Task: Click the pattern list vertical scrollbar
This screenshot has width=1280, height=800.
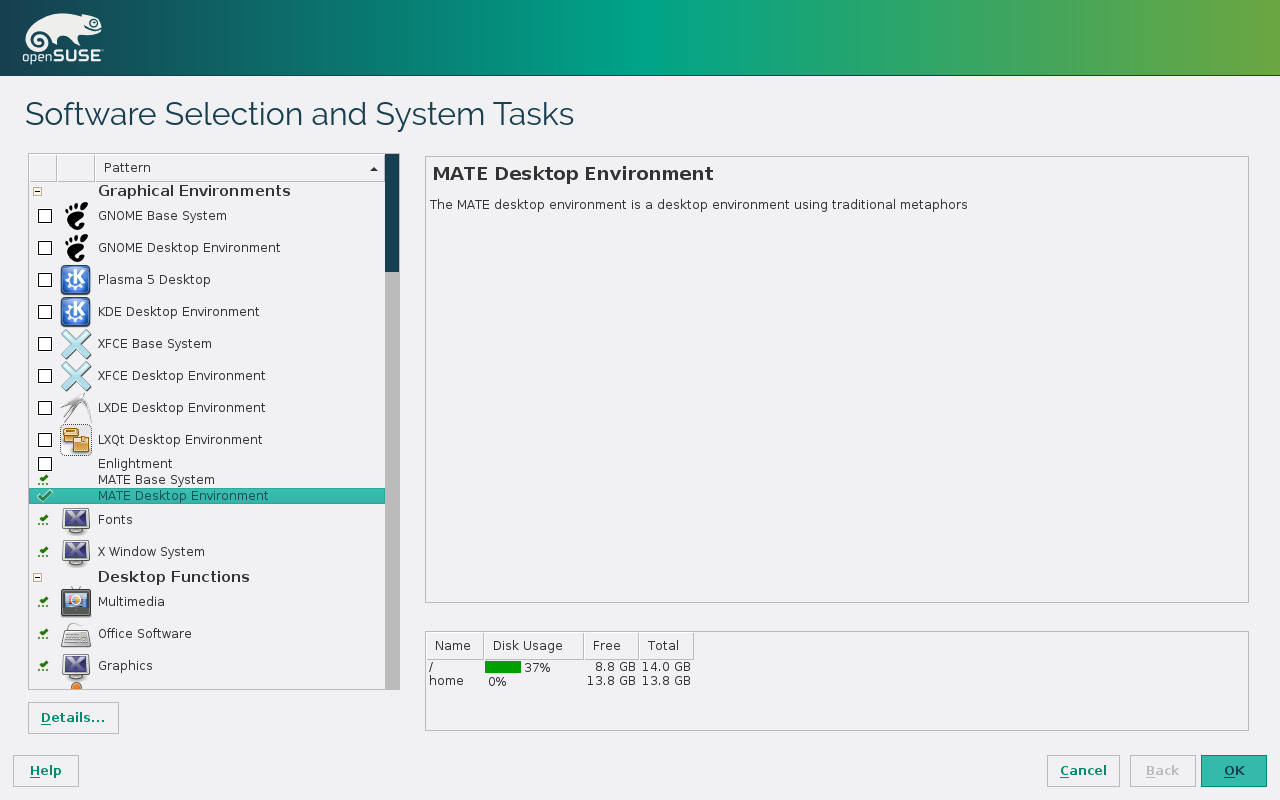Action: coord(392,212)
